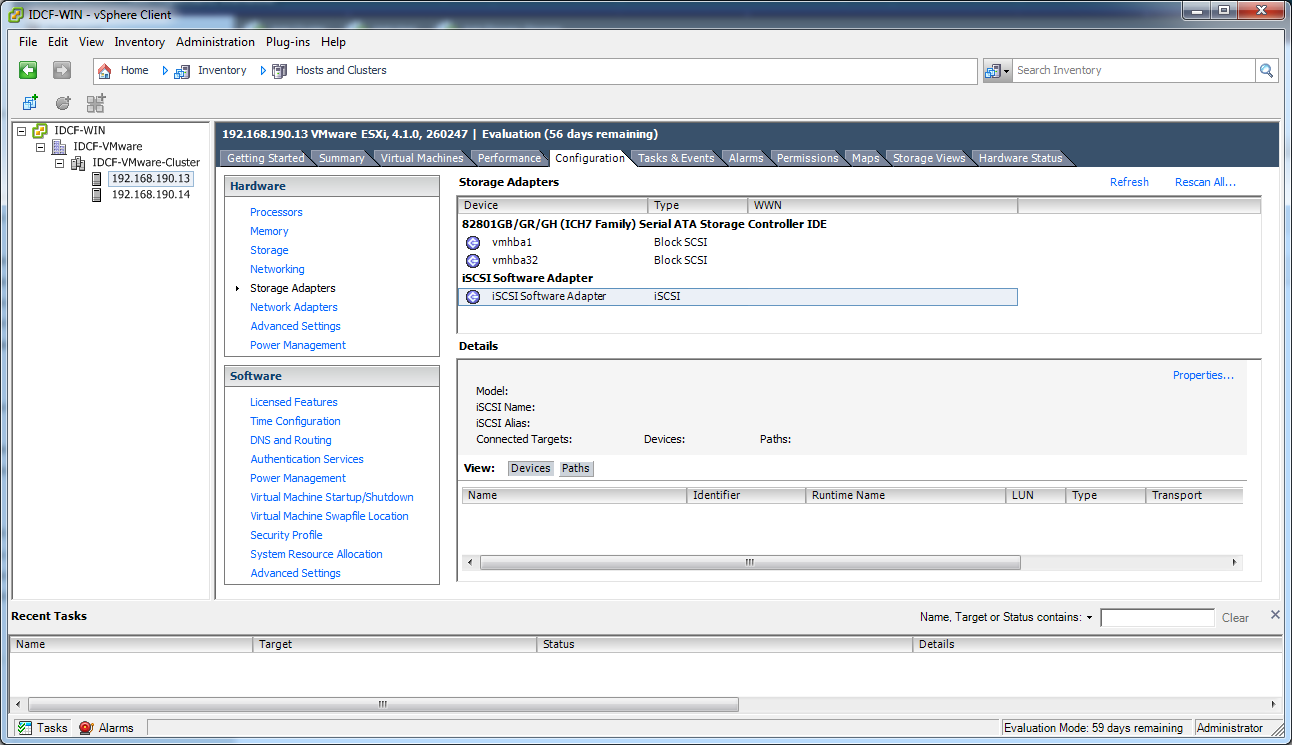Collapse the IDCF-VMware-Cluster tree node
Viewport: 1292px width, 745px height.
[x=59, y=162]
